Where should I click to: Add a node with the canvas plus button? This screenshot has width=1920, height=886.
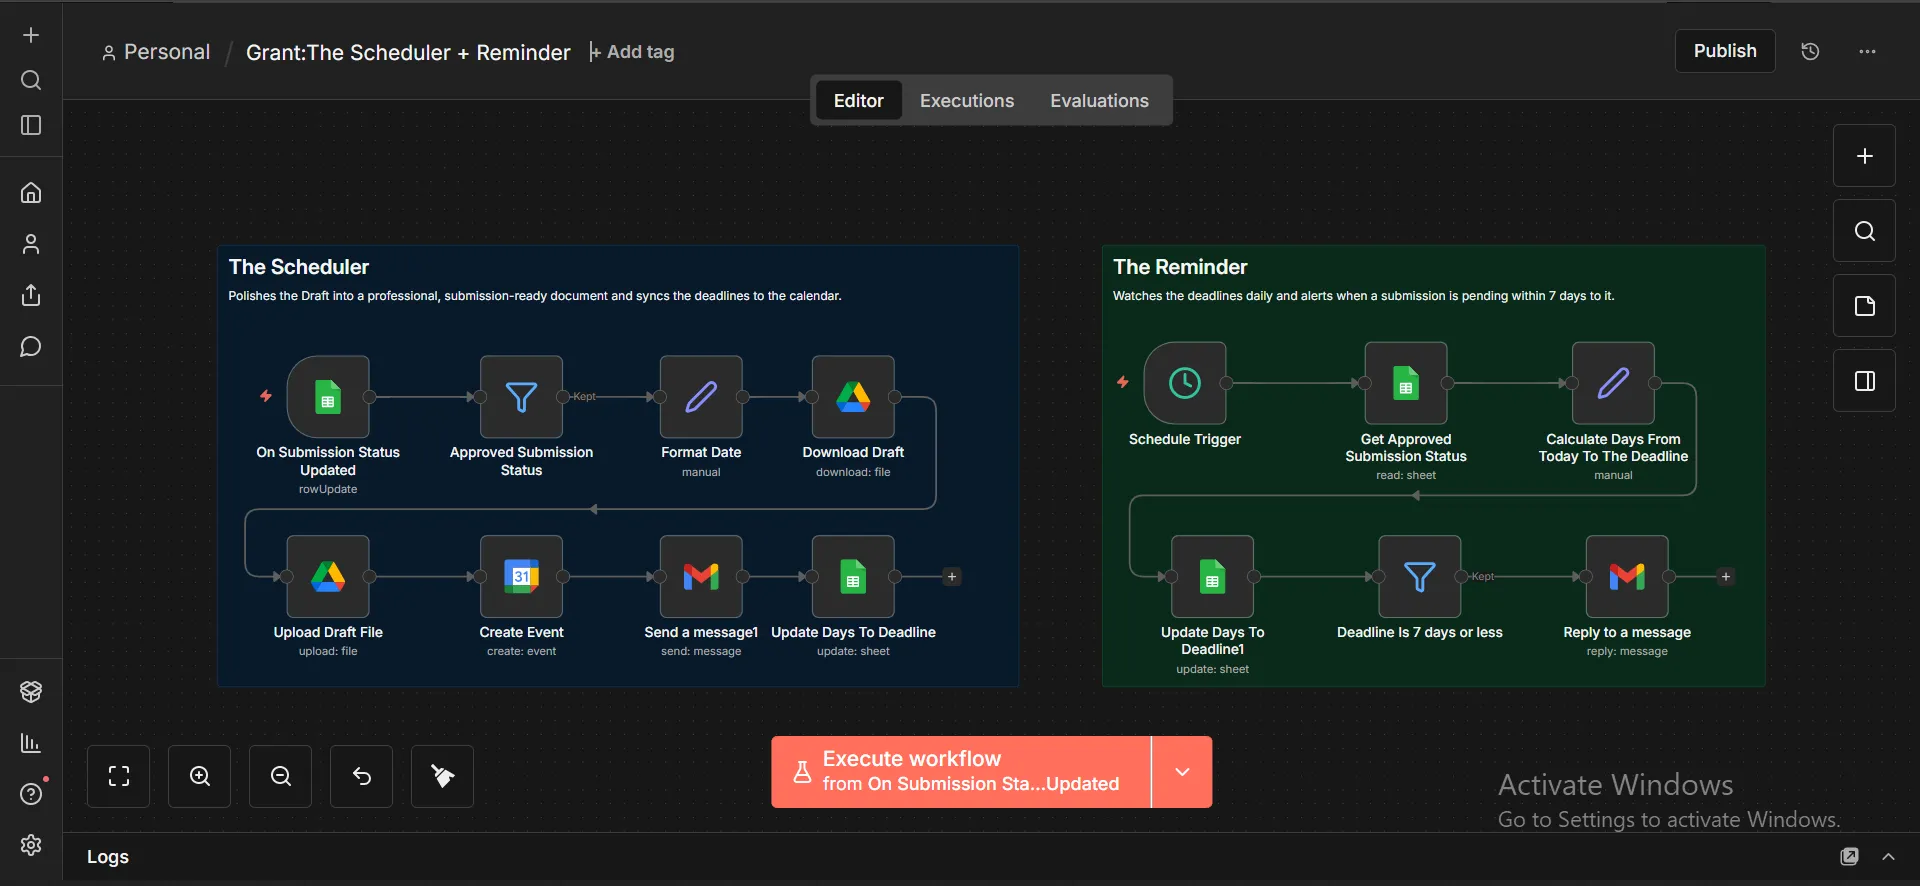1864,156
